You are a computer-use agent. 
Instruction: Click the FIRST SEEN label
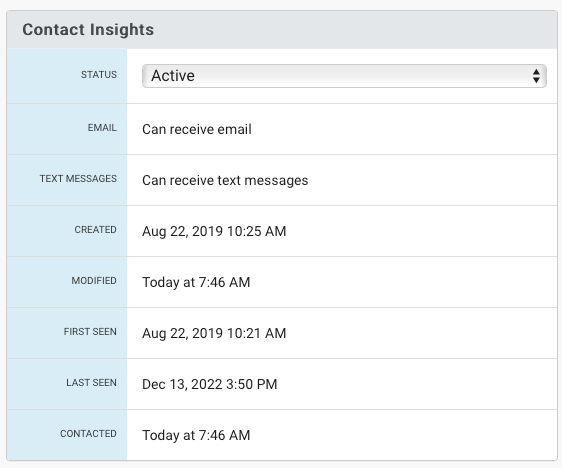coord(90,331)
